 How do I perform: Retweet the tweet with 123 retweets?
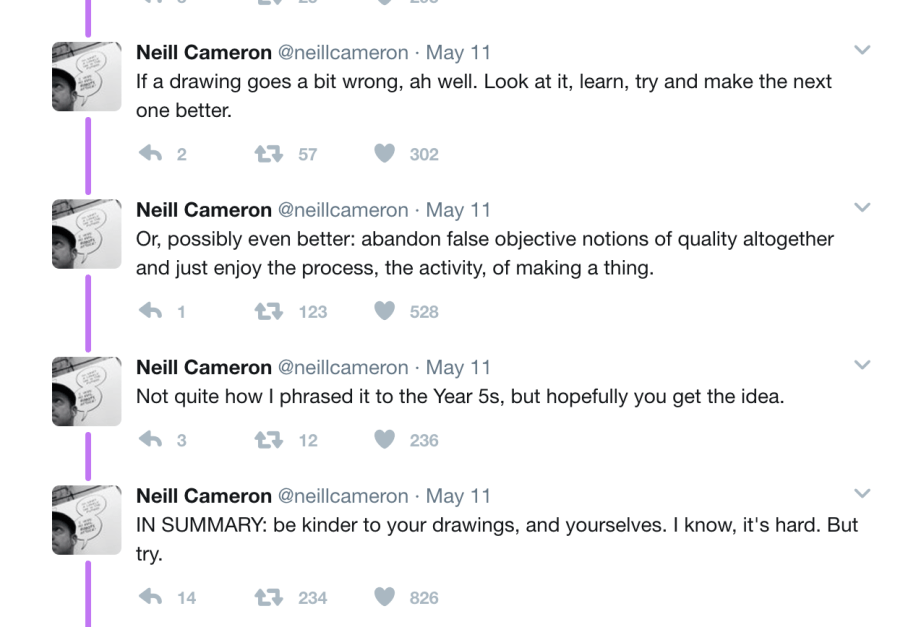point(266,311)
